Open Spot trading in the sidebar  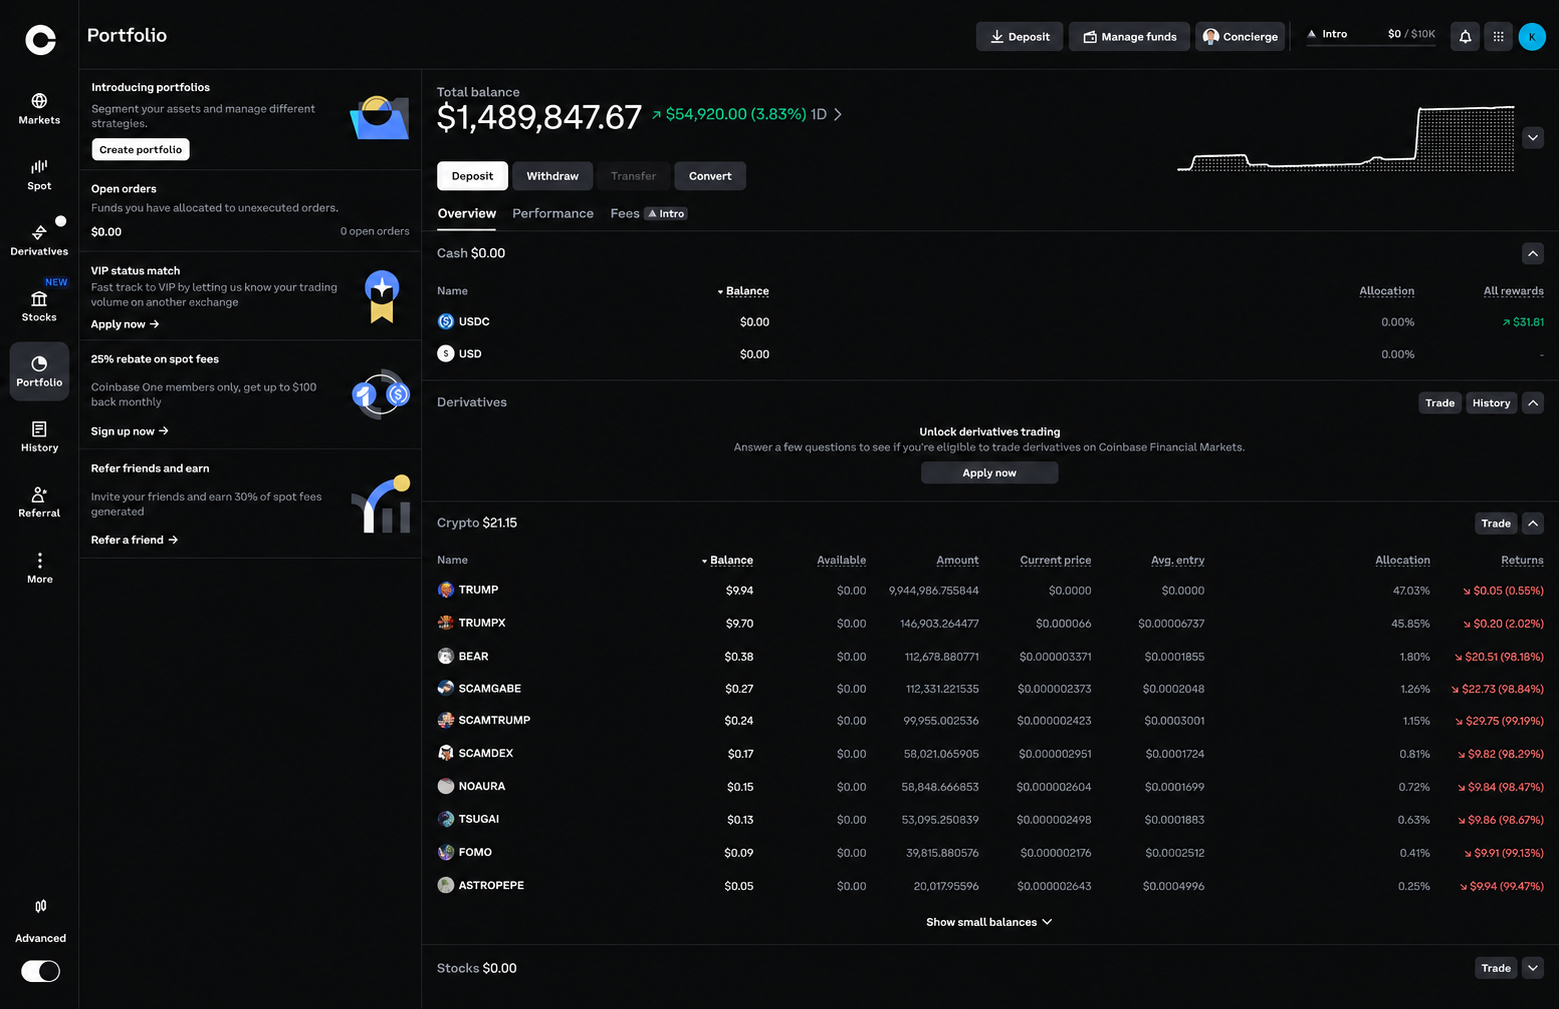pyautogui.click(x=39, y=174)
